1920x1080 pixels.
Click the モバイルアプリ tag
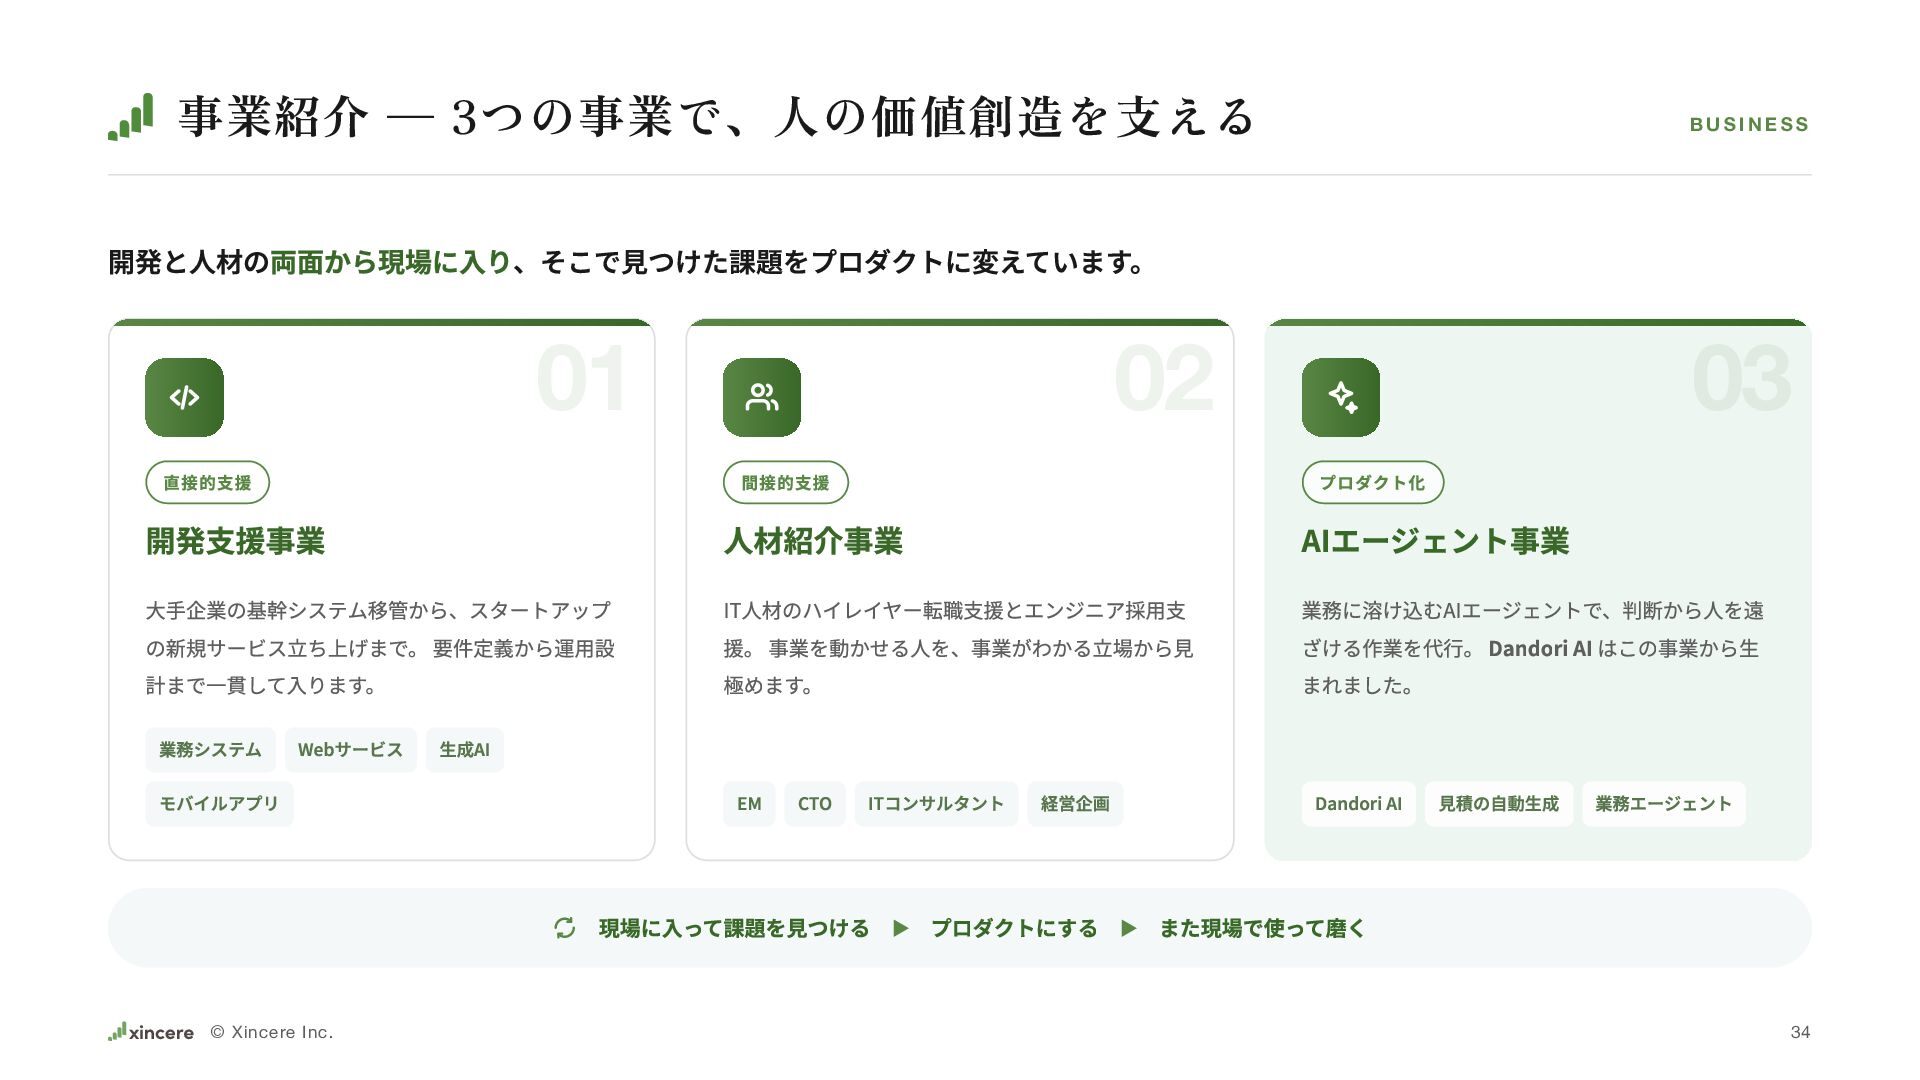coord(219,804)
